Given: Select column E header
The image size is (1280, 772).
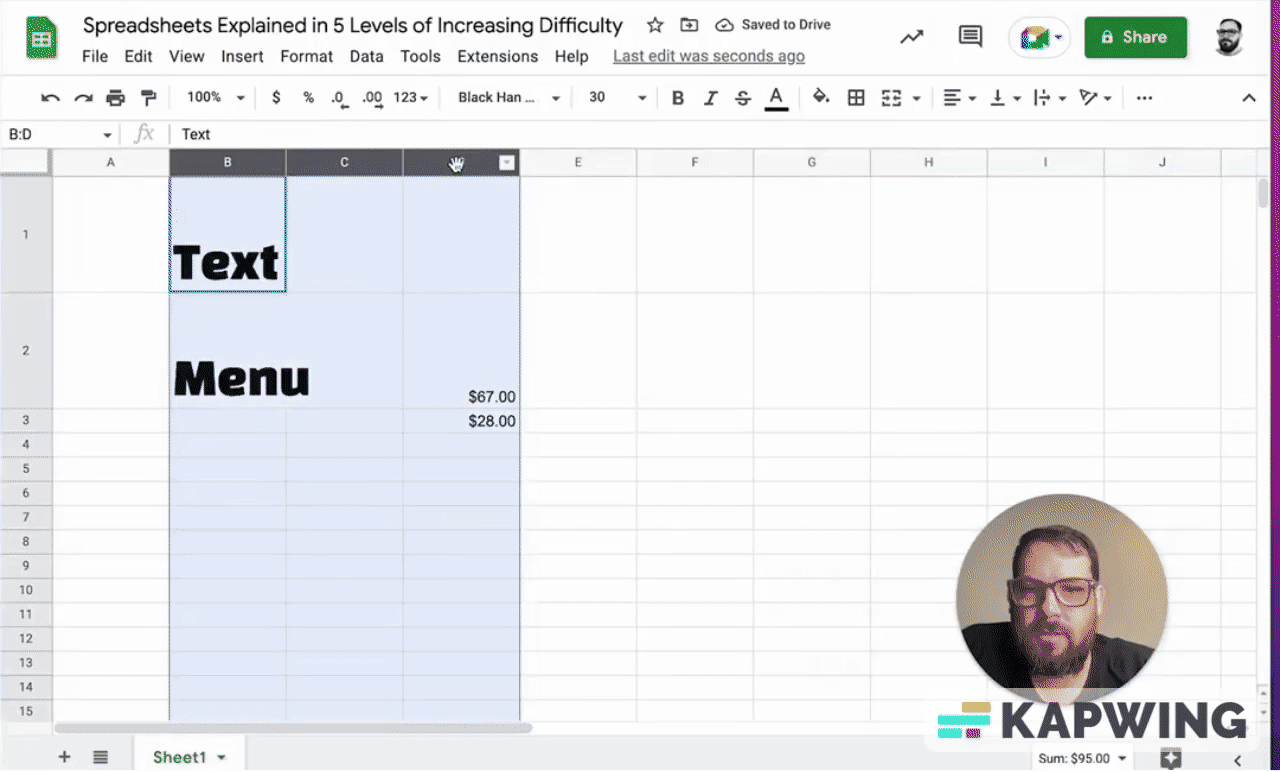Looking at the screenshot, I should [578, 162].
